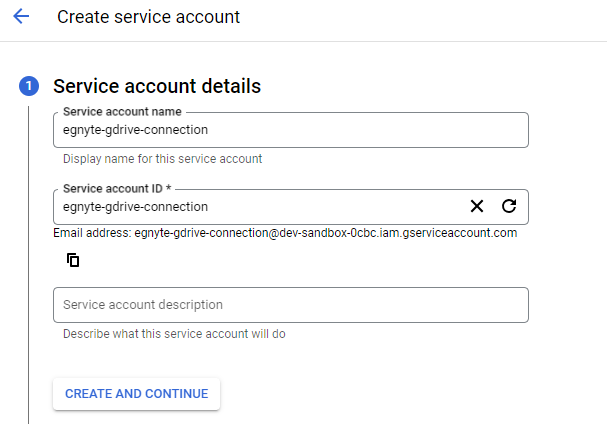607x424 pixels.
Task: Clear the Service account ID field
Action: click(477, 206)
